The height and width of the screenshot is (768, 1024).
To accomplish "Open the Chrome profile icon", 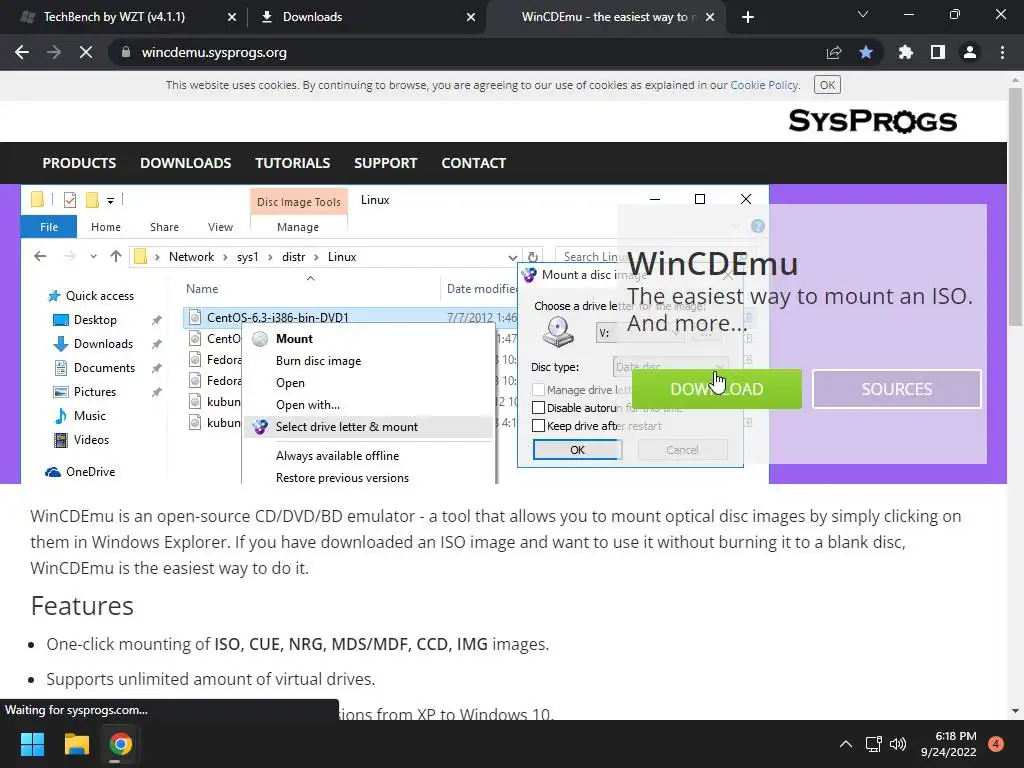I will click(x=970, y=52).
